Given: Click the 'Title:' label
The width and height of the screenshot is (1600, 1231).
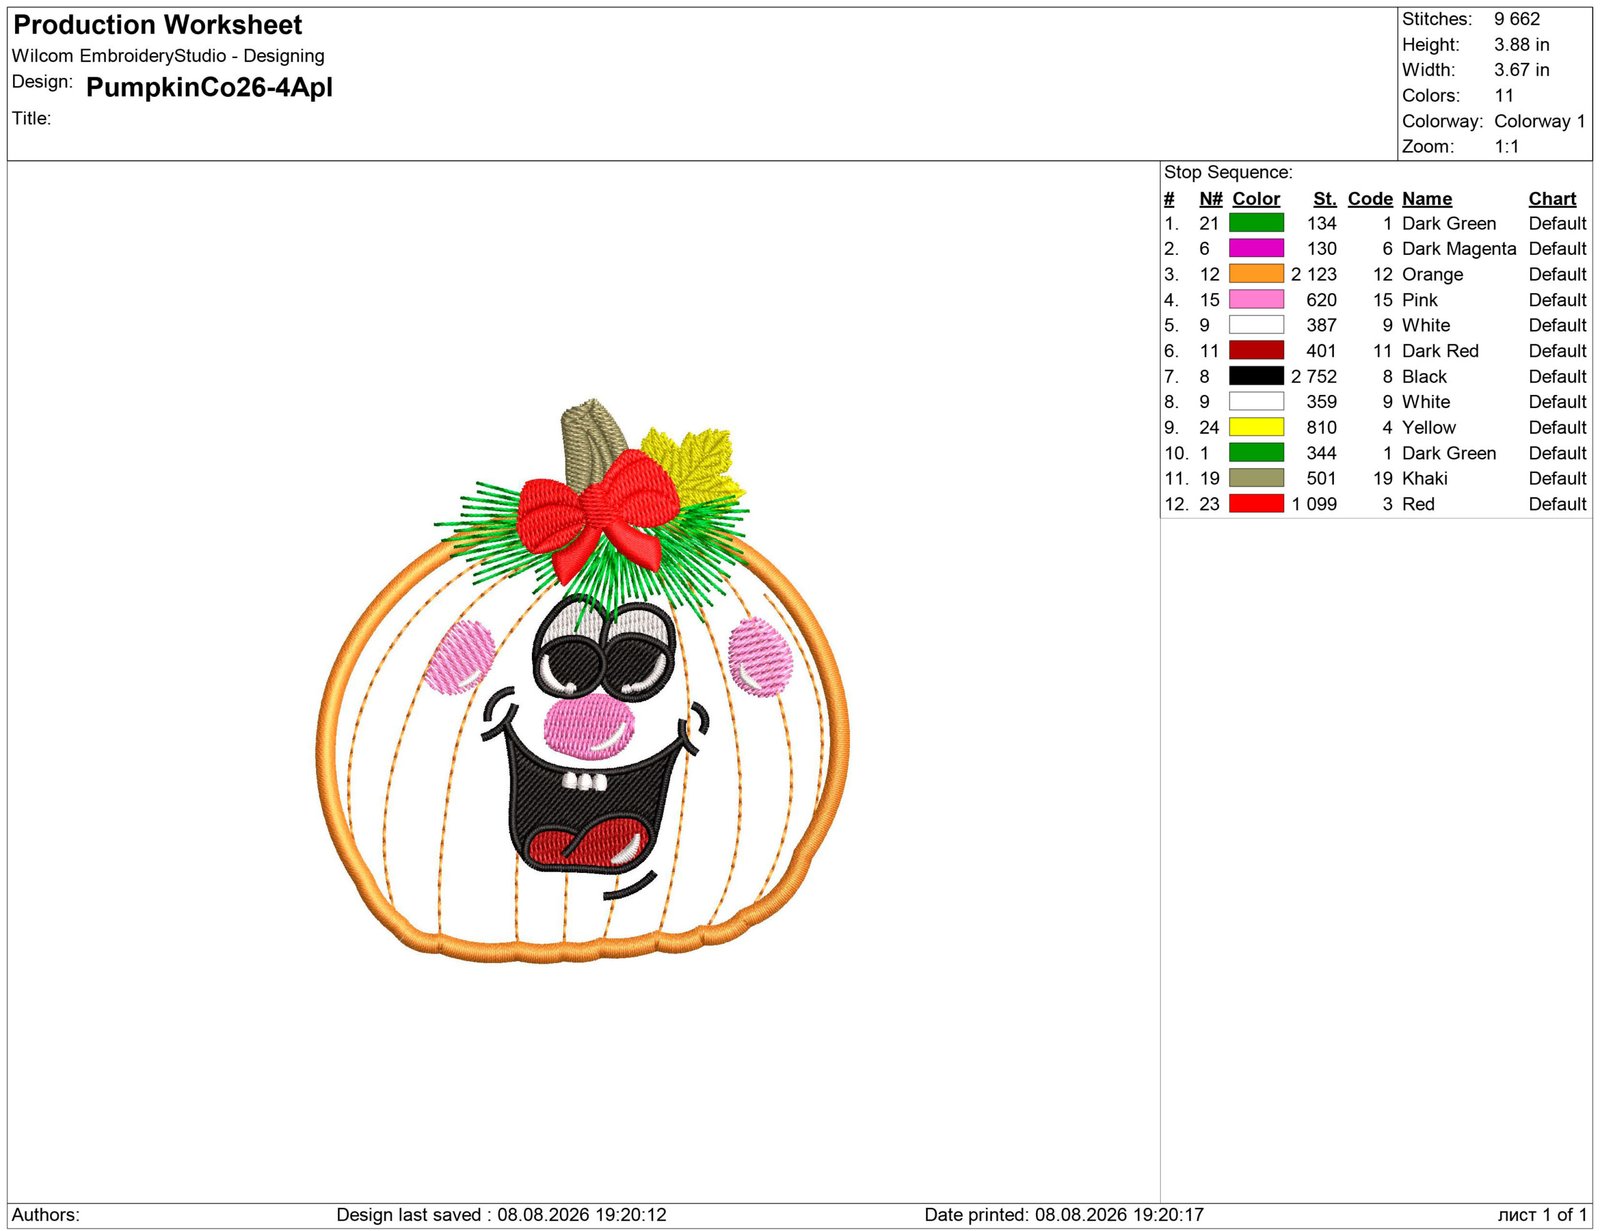Looking at the screenshot, I should tap(31, 118).
